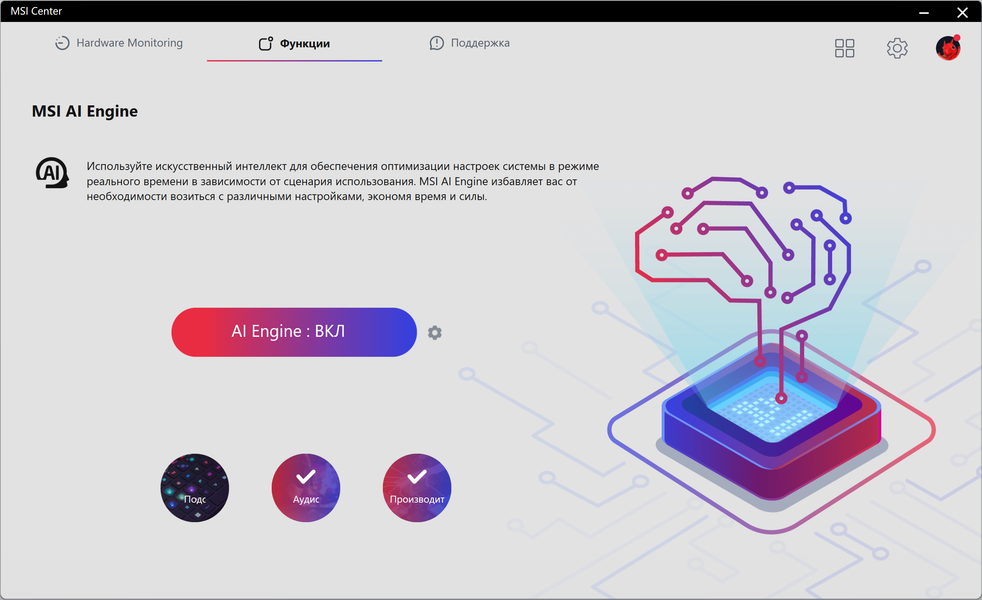Screen dimensions: 982x600
Task: Open the Поддержка tab
Action: point(470,43)
